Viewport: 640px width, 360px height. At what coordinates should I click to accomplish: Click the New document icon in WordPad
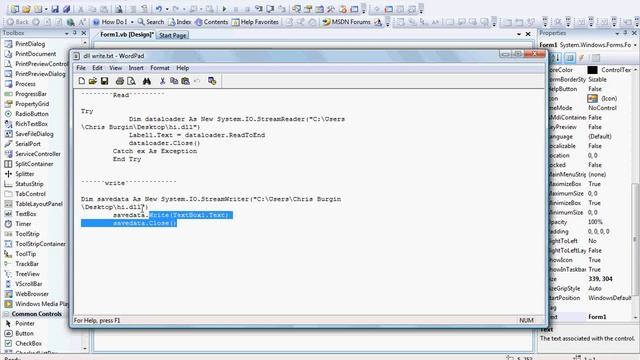pos(82,81)
